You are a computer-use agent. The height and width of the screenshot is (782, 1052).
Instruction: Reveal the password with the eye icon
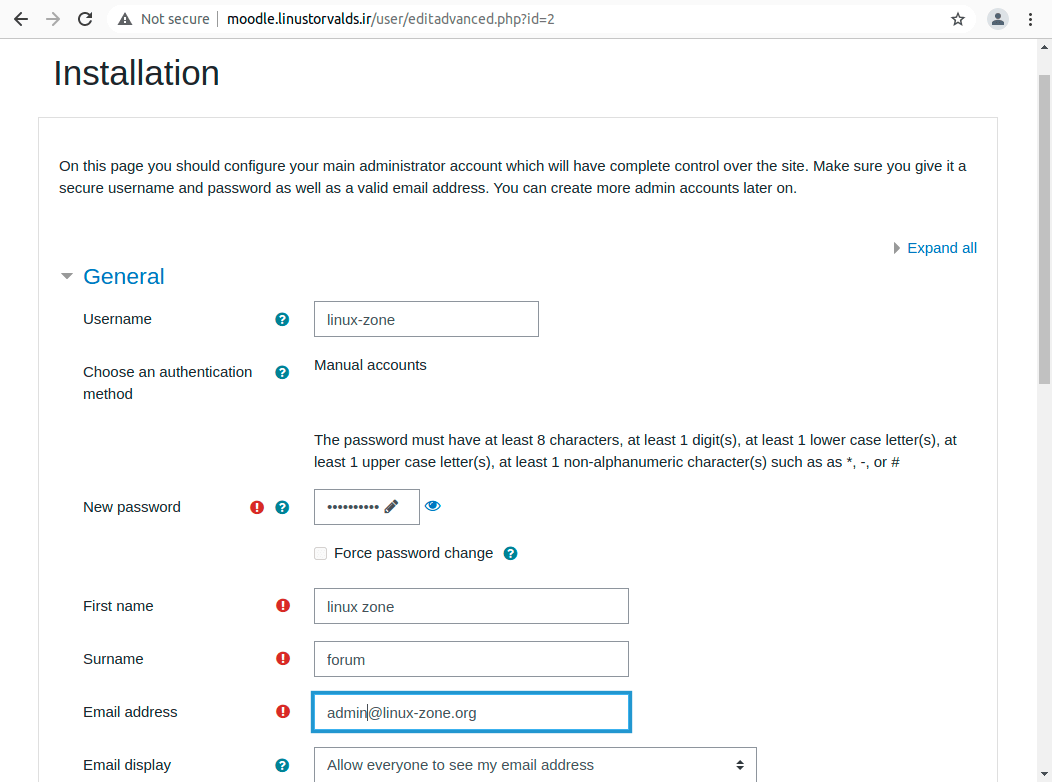click(433, 506)
